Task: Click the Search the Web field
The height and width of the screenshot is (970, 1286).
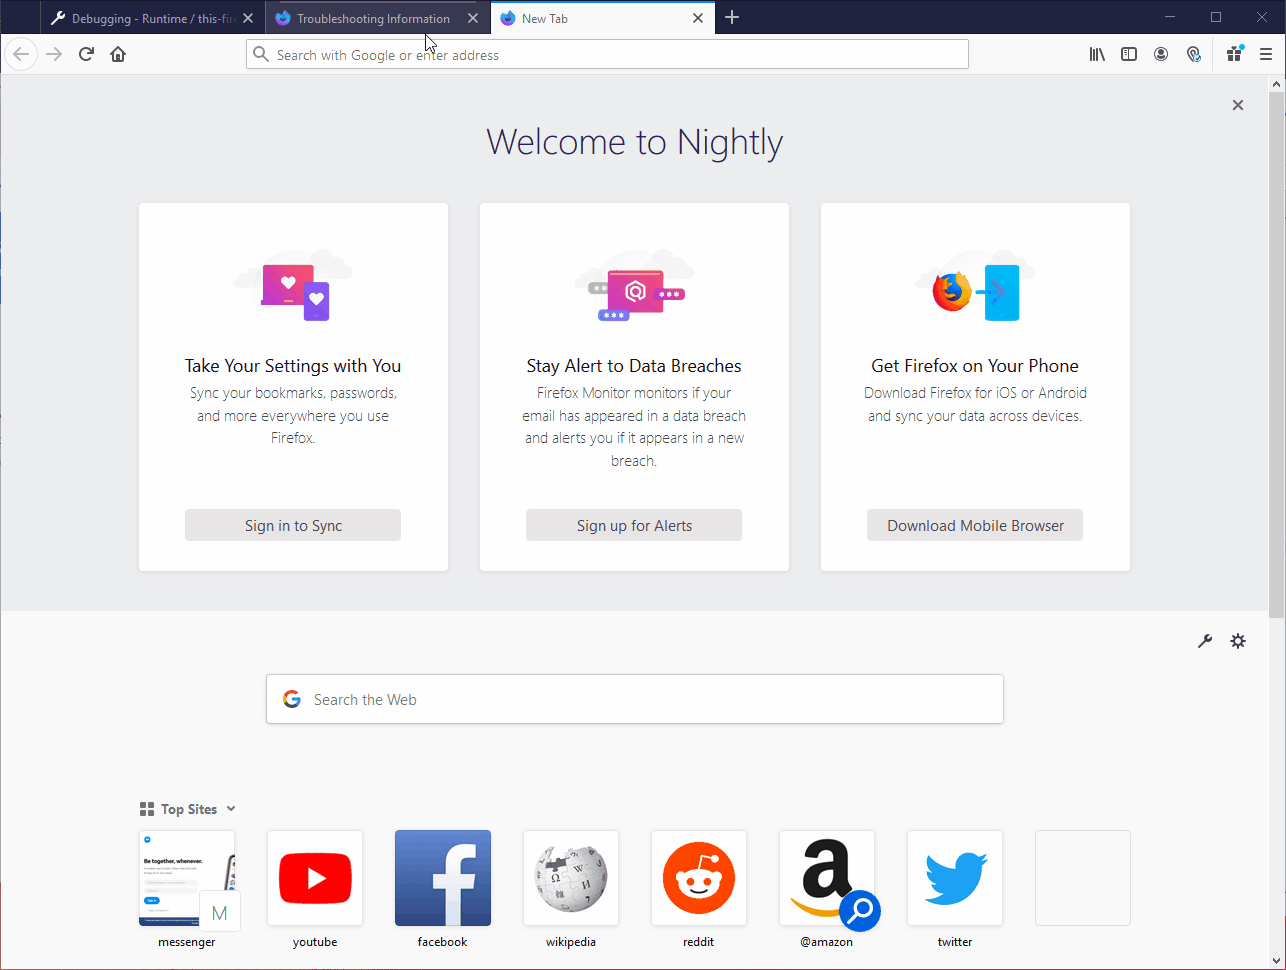Action: pos(635,699)
